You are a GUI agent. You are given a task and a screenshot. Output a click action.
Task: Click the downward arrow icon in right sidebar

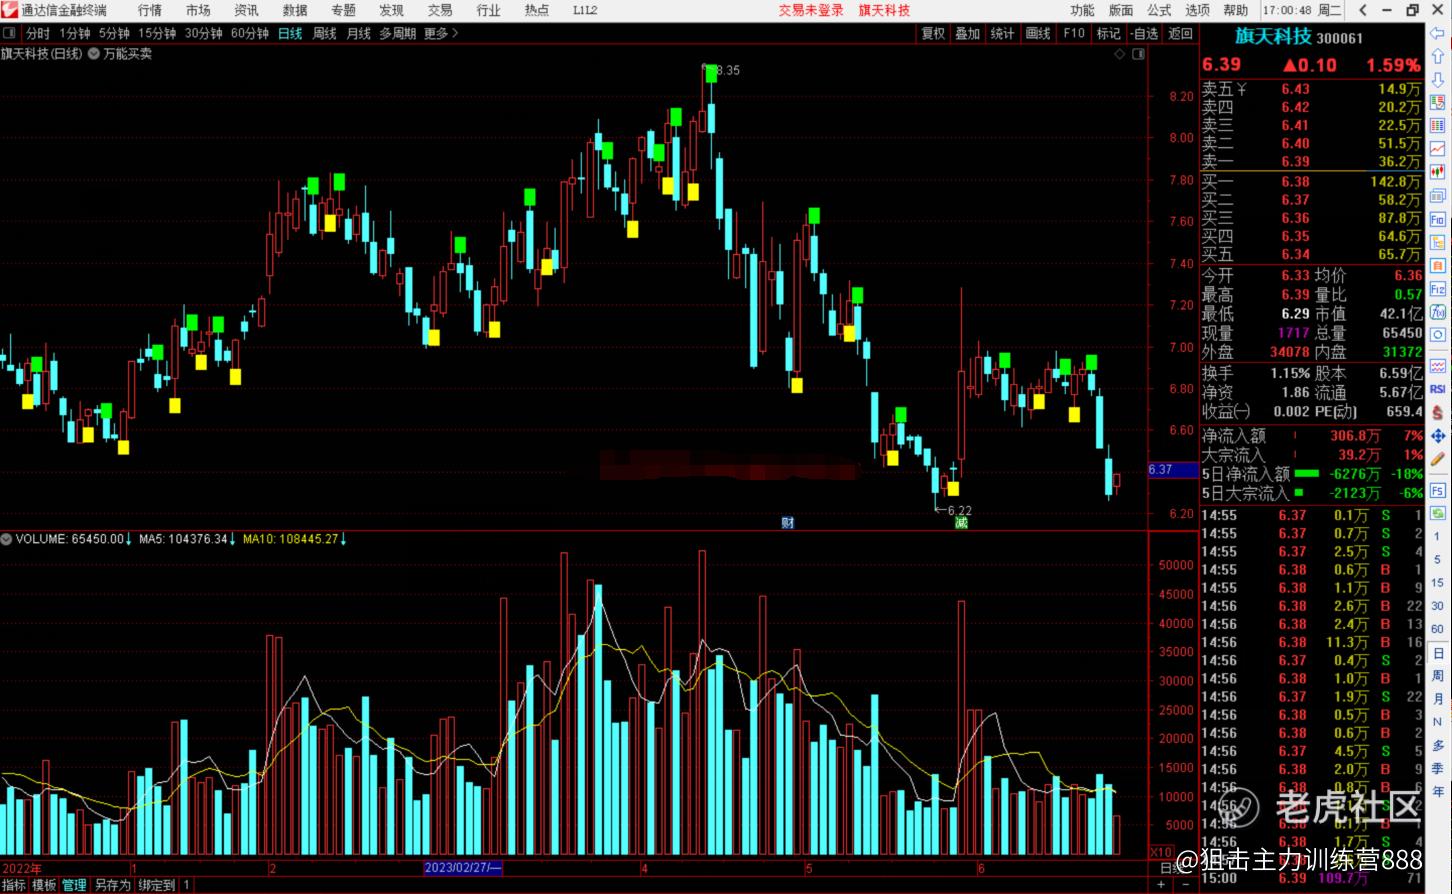tap(1438, 80)
